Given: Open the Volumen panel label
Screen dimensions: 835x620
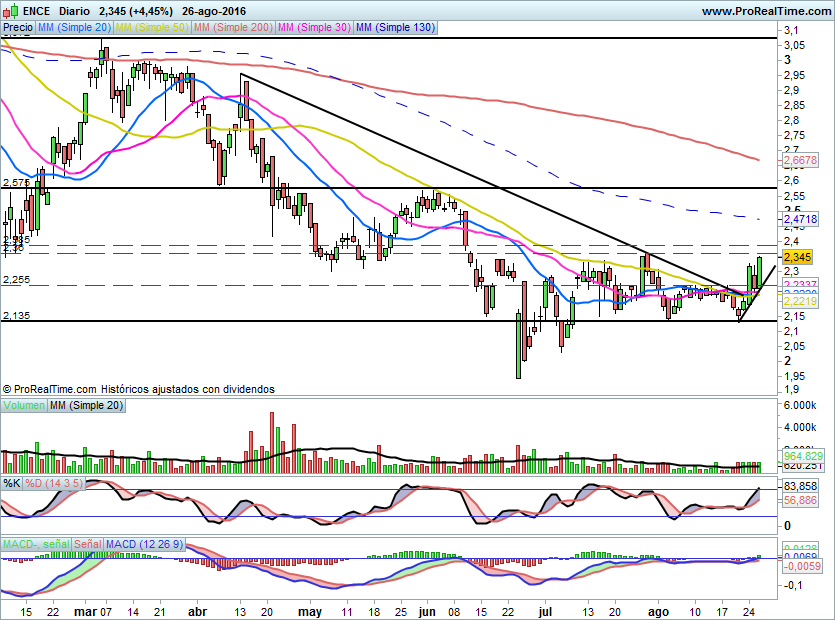Looking at the screenshot, I should point(24,405).
